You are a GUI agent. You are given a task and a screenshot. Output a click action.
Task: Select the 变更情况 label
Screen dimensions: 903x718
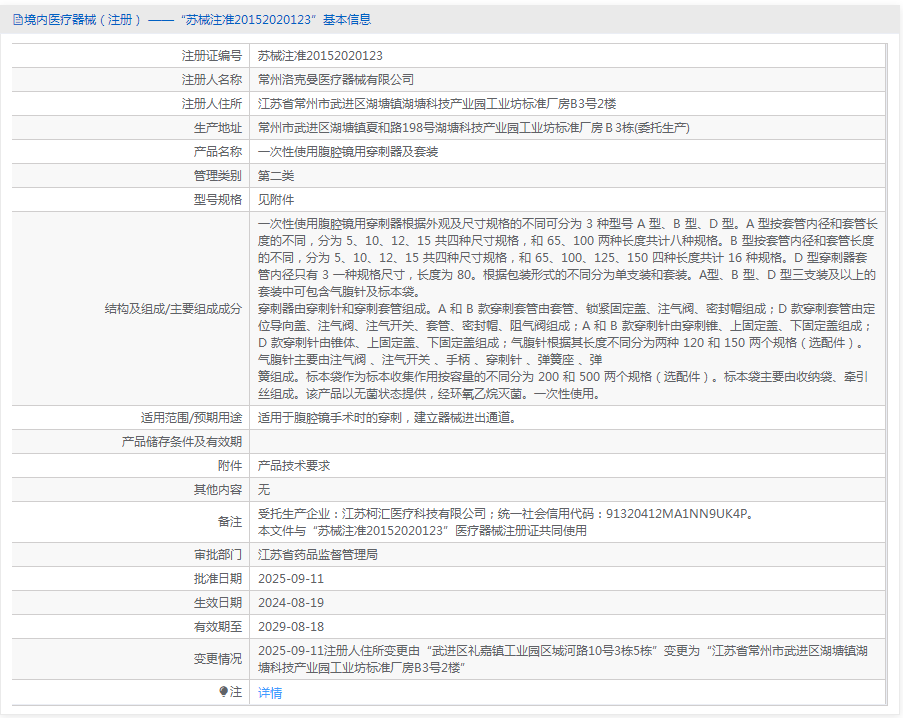tap(218, 659)
